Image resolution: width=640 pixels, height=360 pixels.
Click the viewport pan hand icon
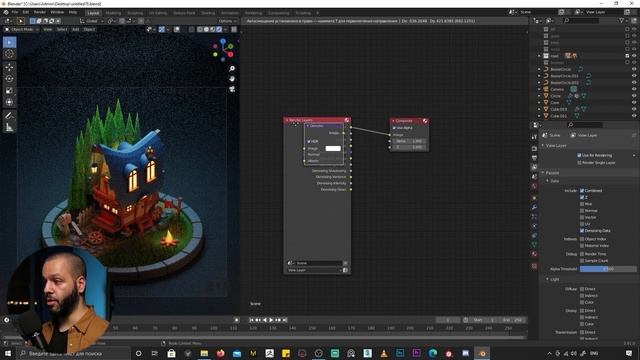pyautogui.click(x=232, y=79)
